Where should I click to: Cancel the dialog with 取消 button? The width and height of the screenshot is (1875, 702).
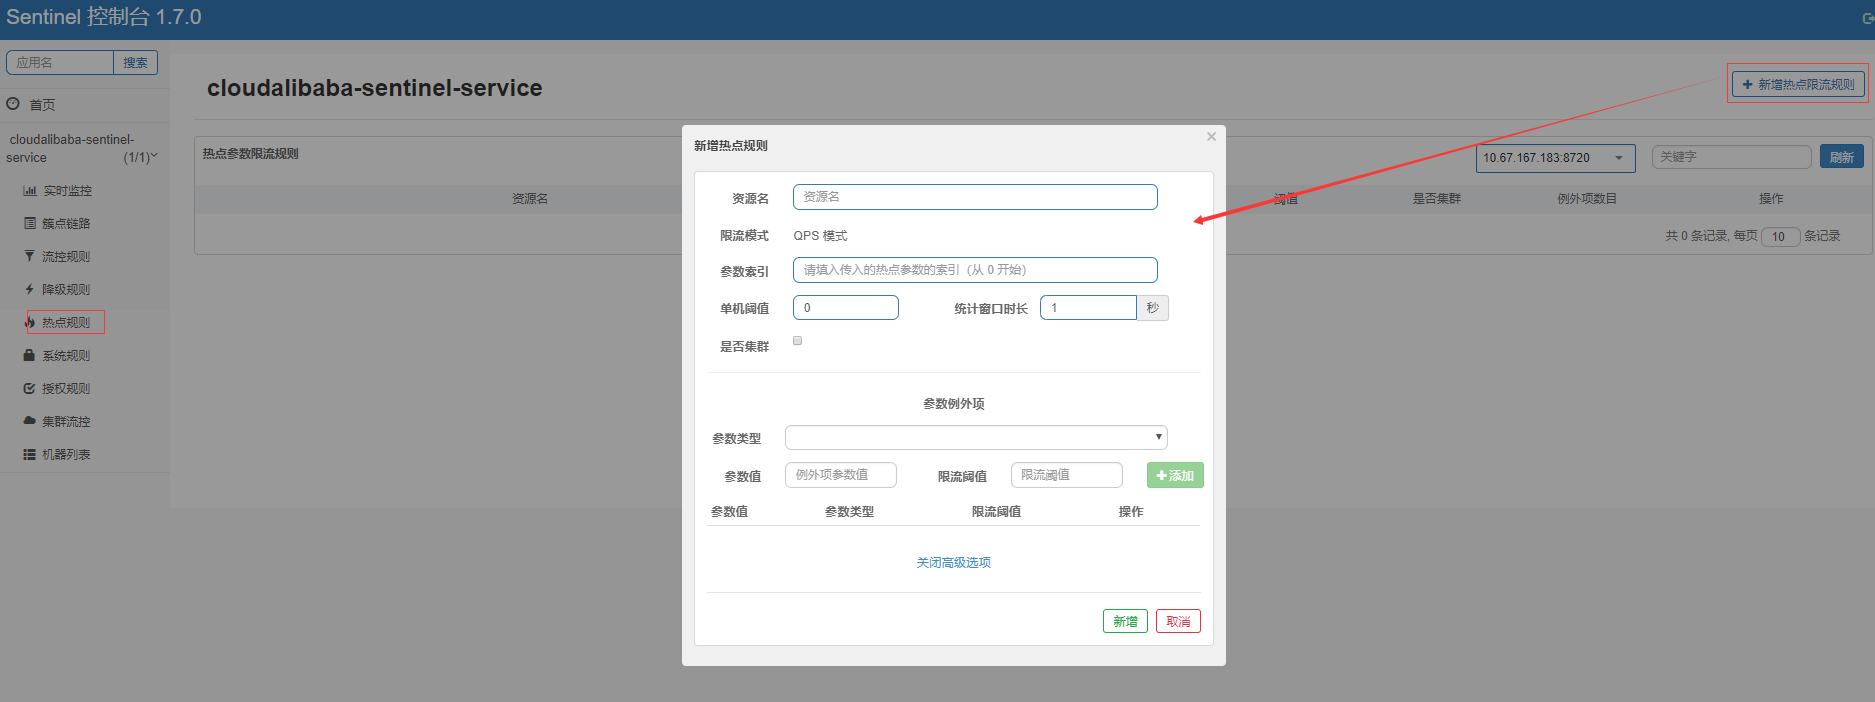tap(1178, 621)
